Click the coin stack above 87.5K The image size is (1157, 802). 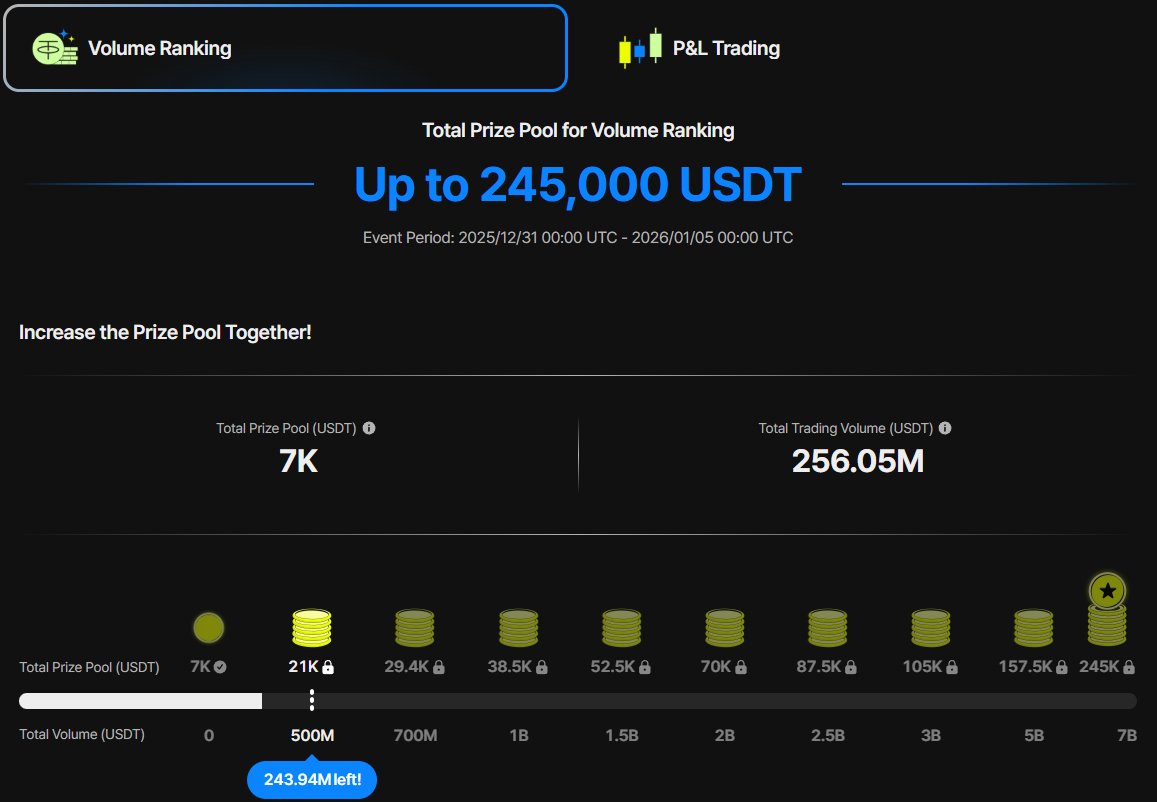tap(828, 628)
